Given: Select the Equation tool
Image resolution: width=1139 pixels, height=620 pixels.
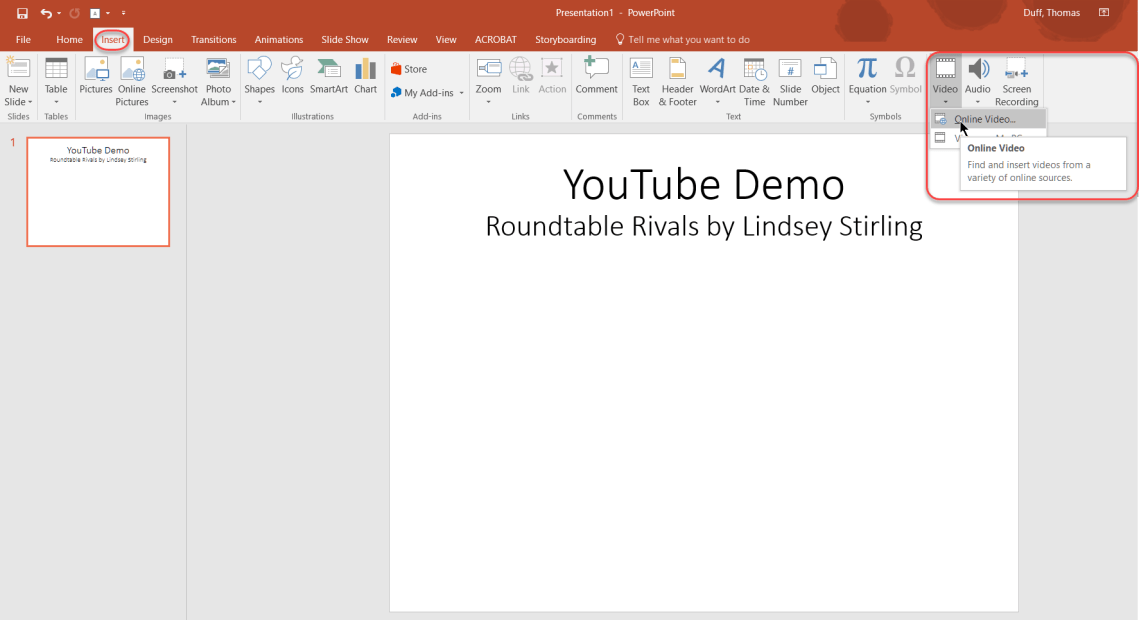Looking at the screenshot, I should tap(866, 80).
